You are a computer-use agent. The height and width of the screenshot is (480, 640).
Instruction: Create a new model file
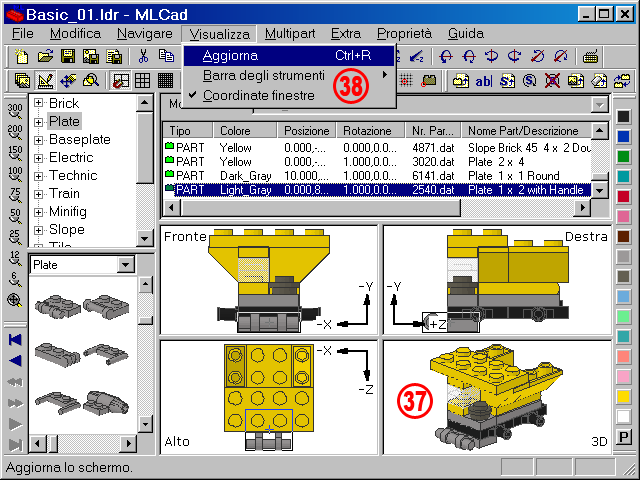22,56
